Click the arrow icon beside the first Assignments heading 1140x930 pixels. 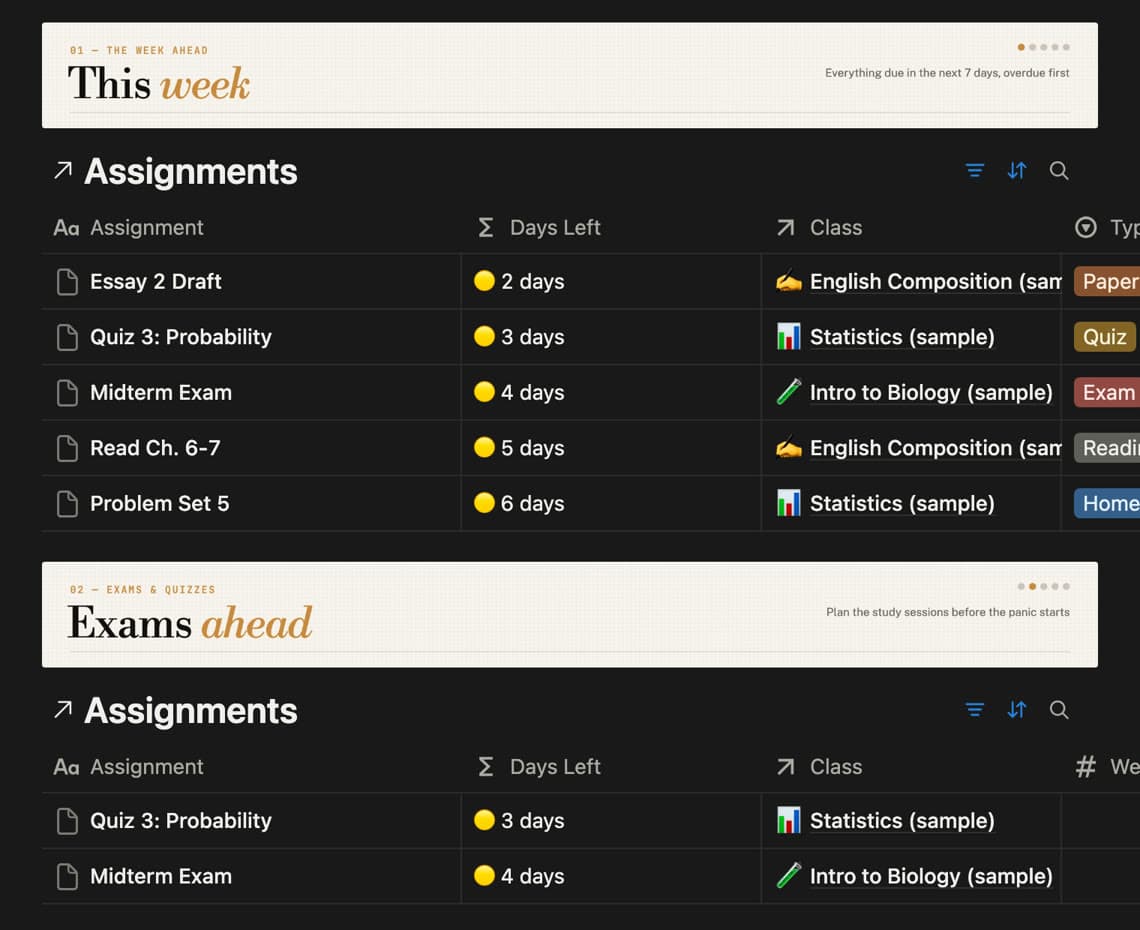[63, 170]
